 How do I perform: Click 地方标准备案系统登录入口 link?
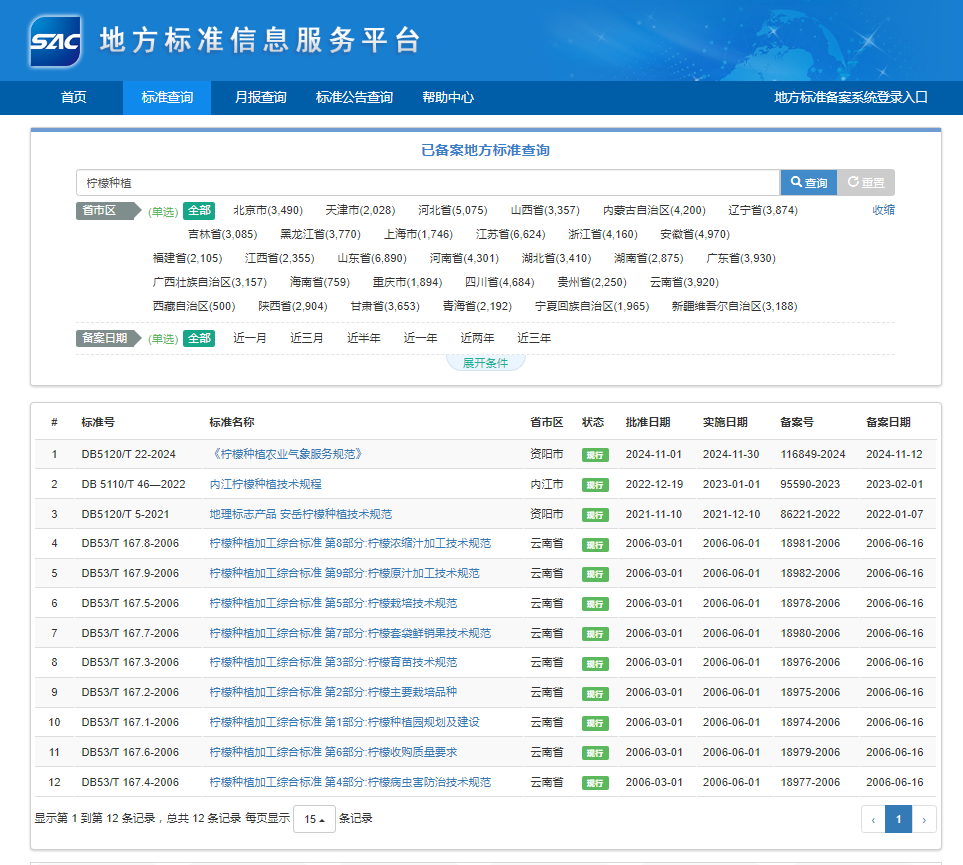[851, 98]
